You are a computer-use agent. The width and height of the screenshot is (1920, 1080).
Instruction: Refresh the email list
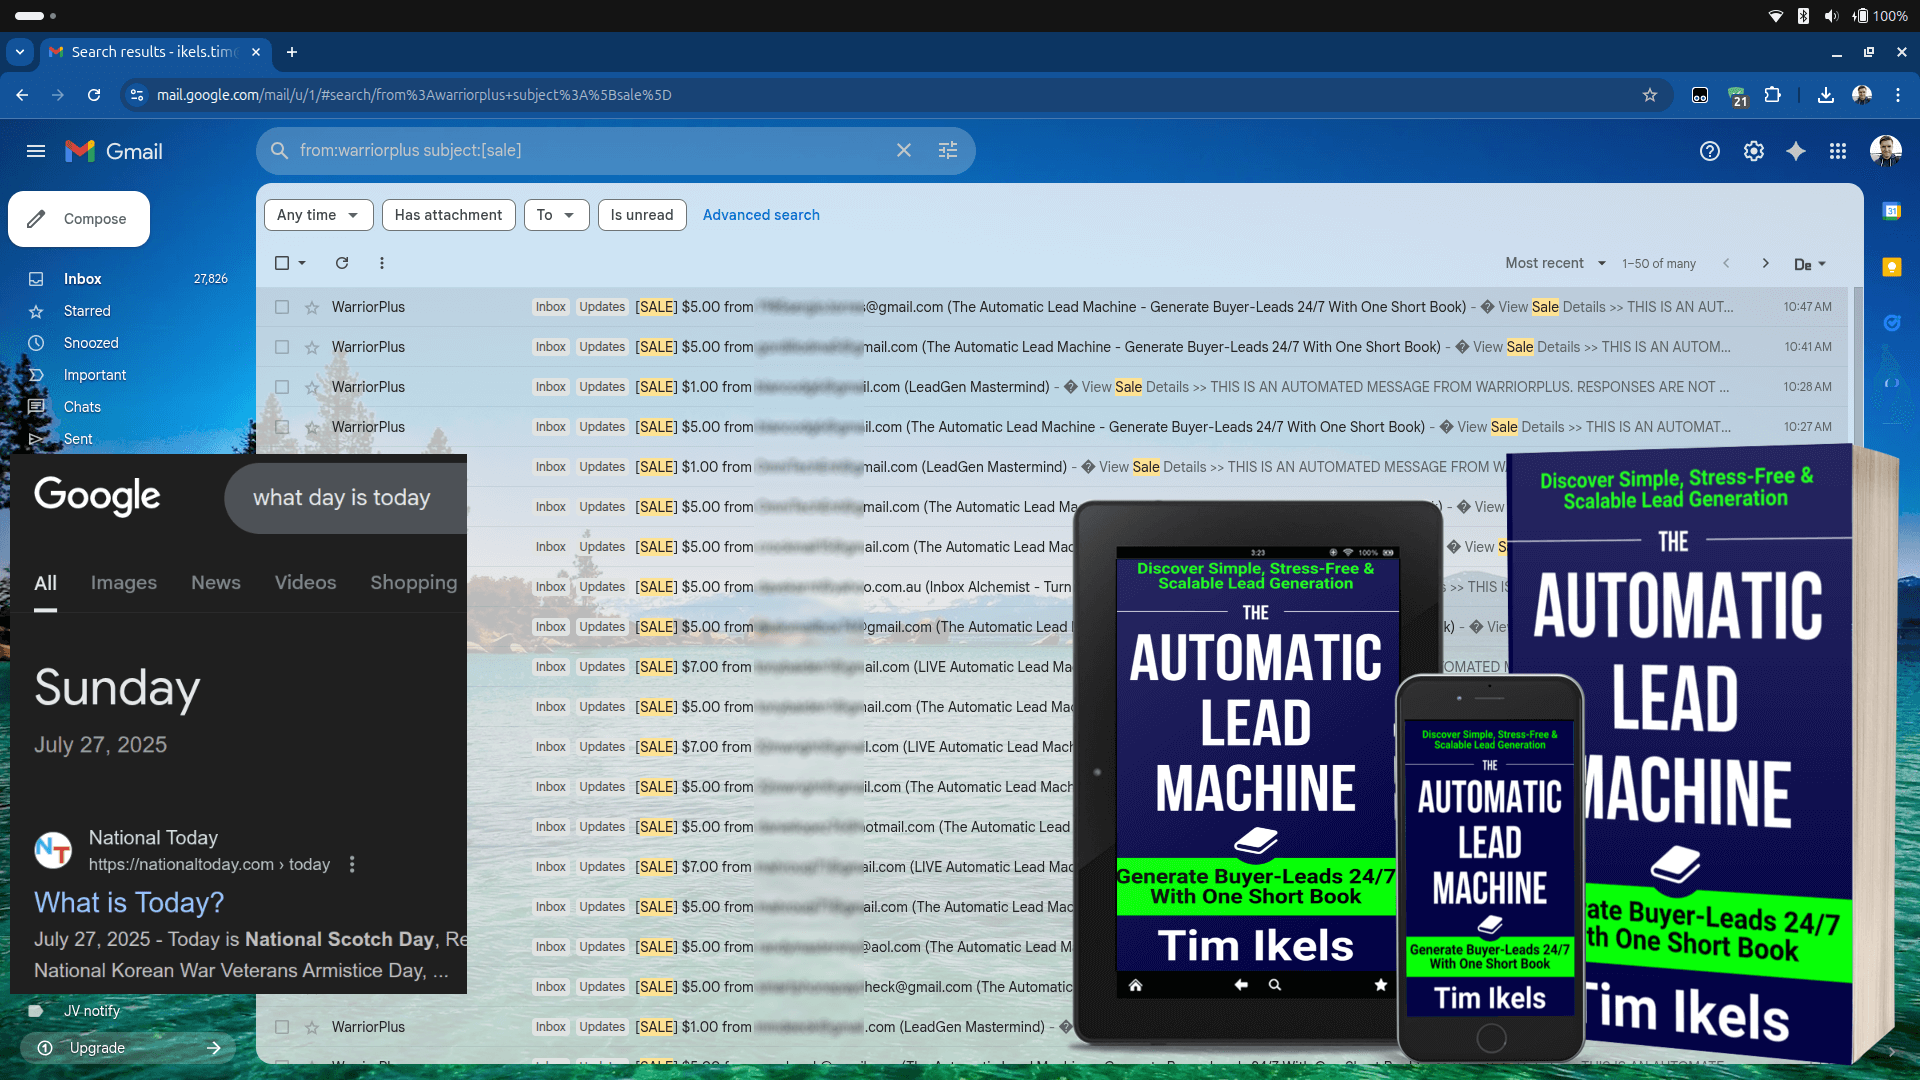[342, 263]
